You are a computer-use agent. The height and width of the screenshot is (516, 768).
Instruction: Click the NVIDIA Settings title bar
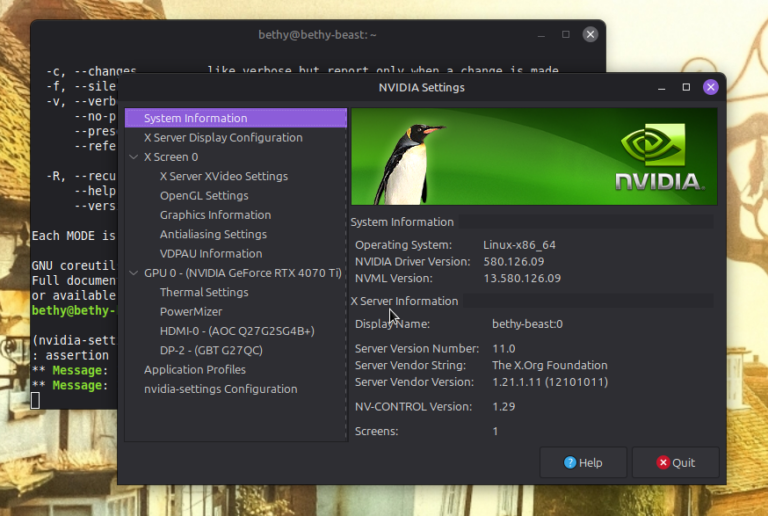(421, 88)
